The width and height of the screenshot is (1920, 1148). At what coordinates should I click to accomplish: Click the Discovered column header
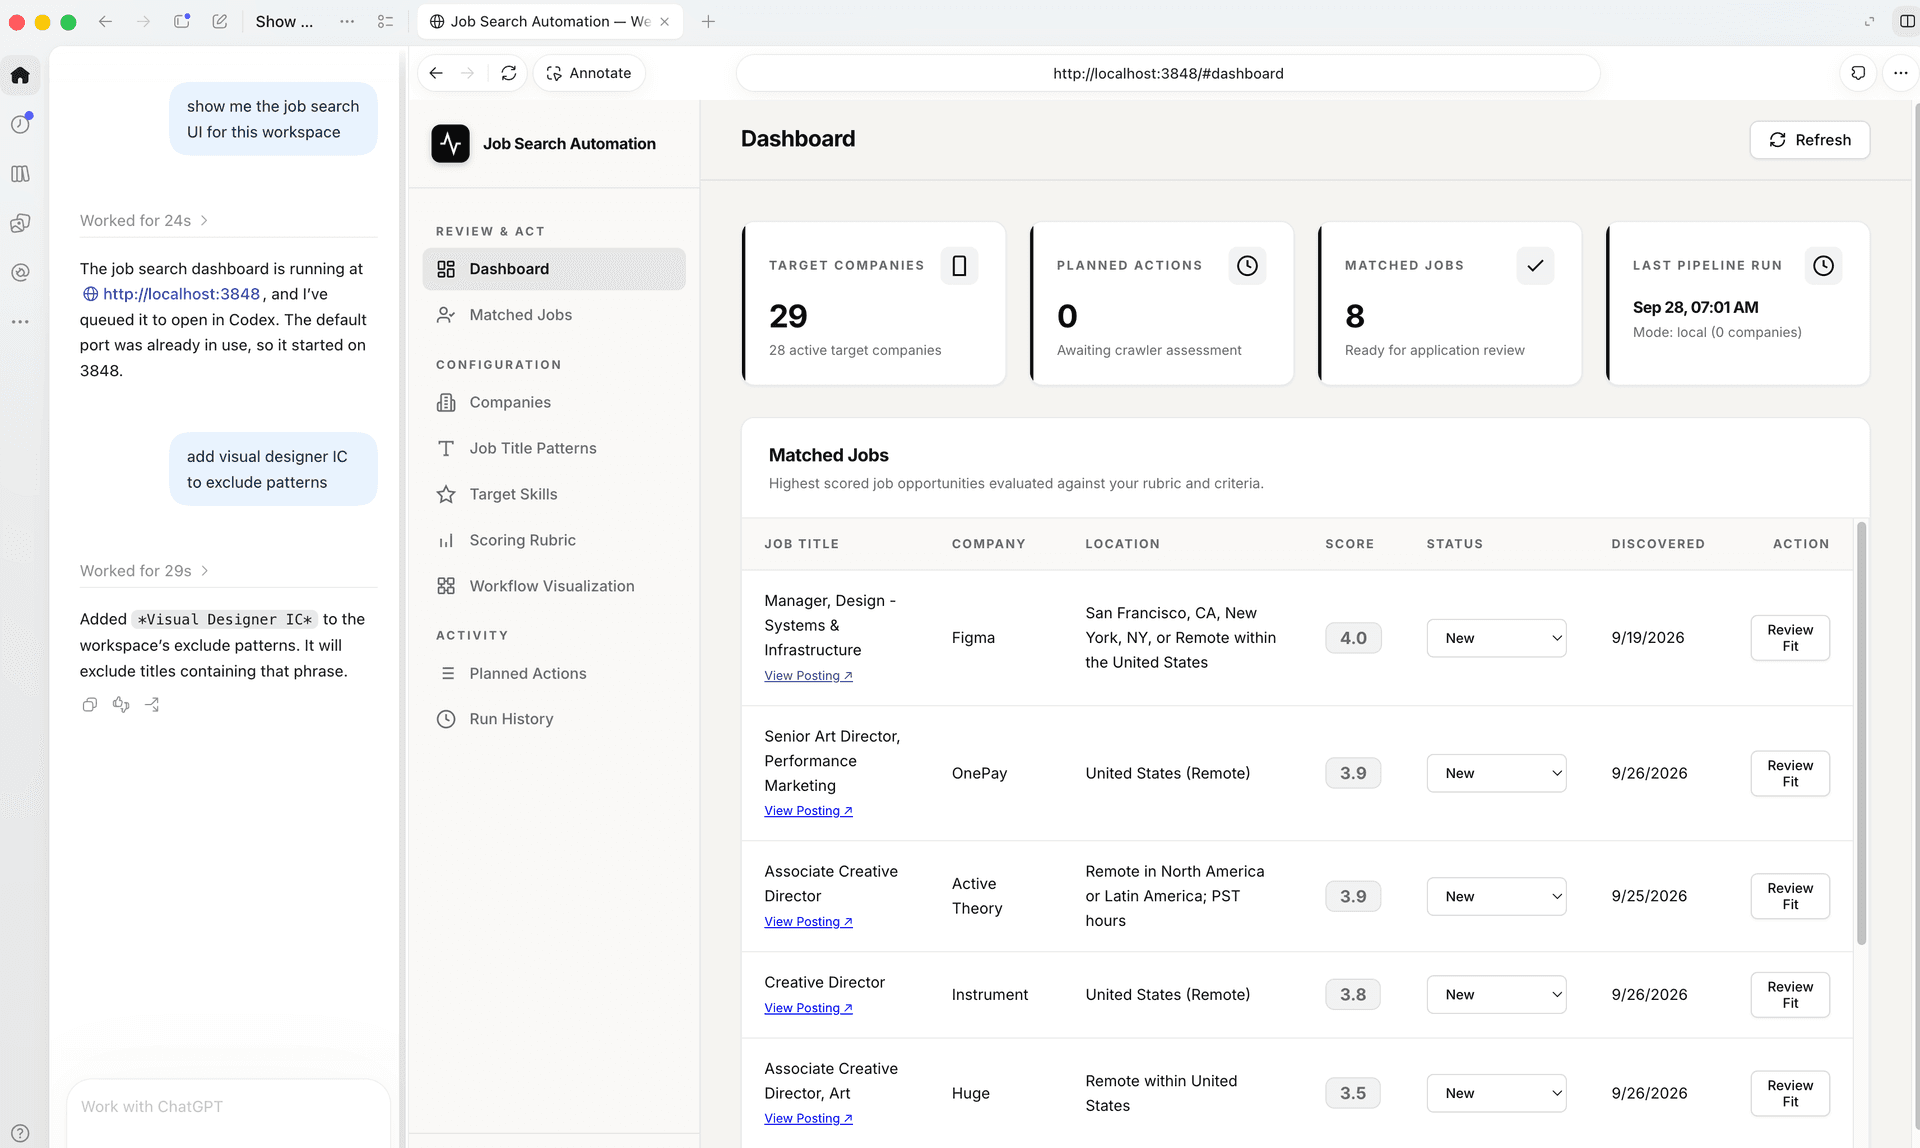(1657, 544)
